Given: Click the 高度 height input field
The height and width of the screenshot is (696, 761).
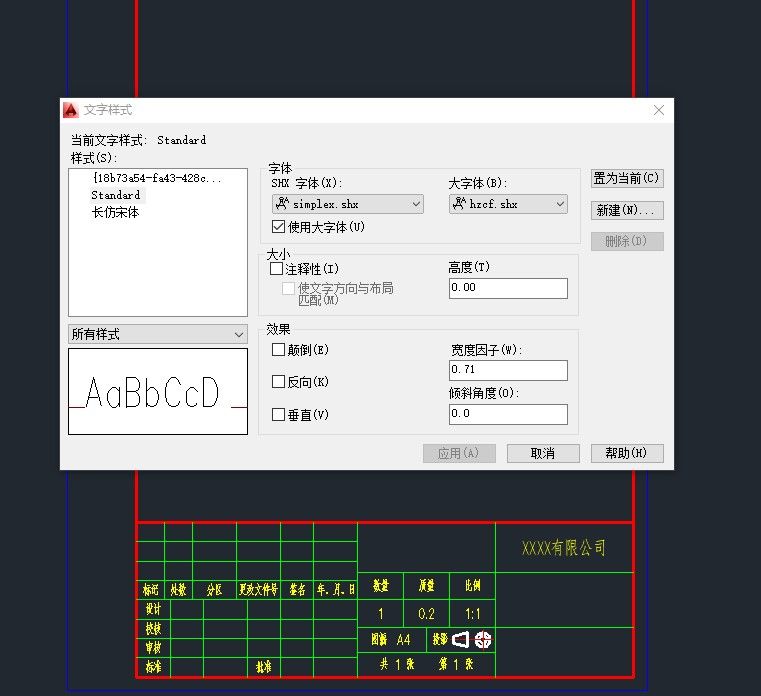Looking at the screenshot, I should (508, 288).
